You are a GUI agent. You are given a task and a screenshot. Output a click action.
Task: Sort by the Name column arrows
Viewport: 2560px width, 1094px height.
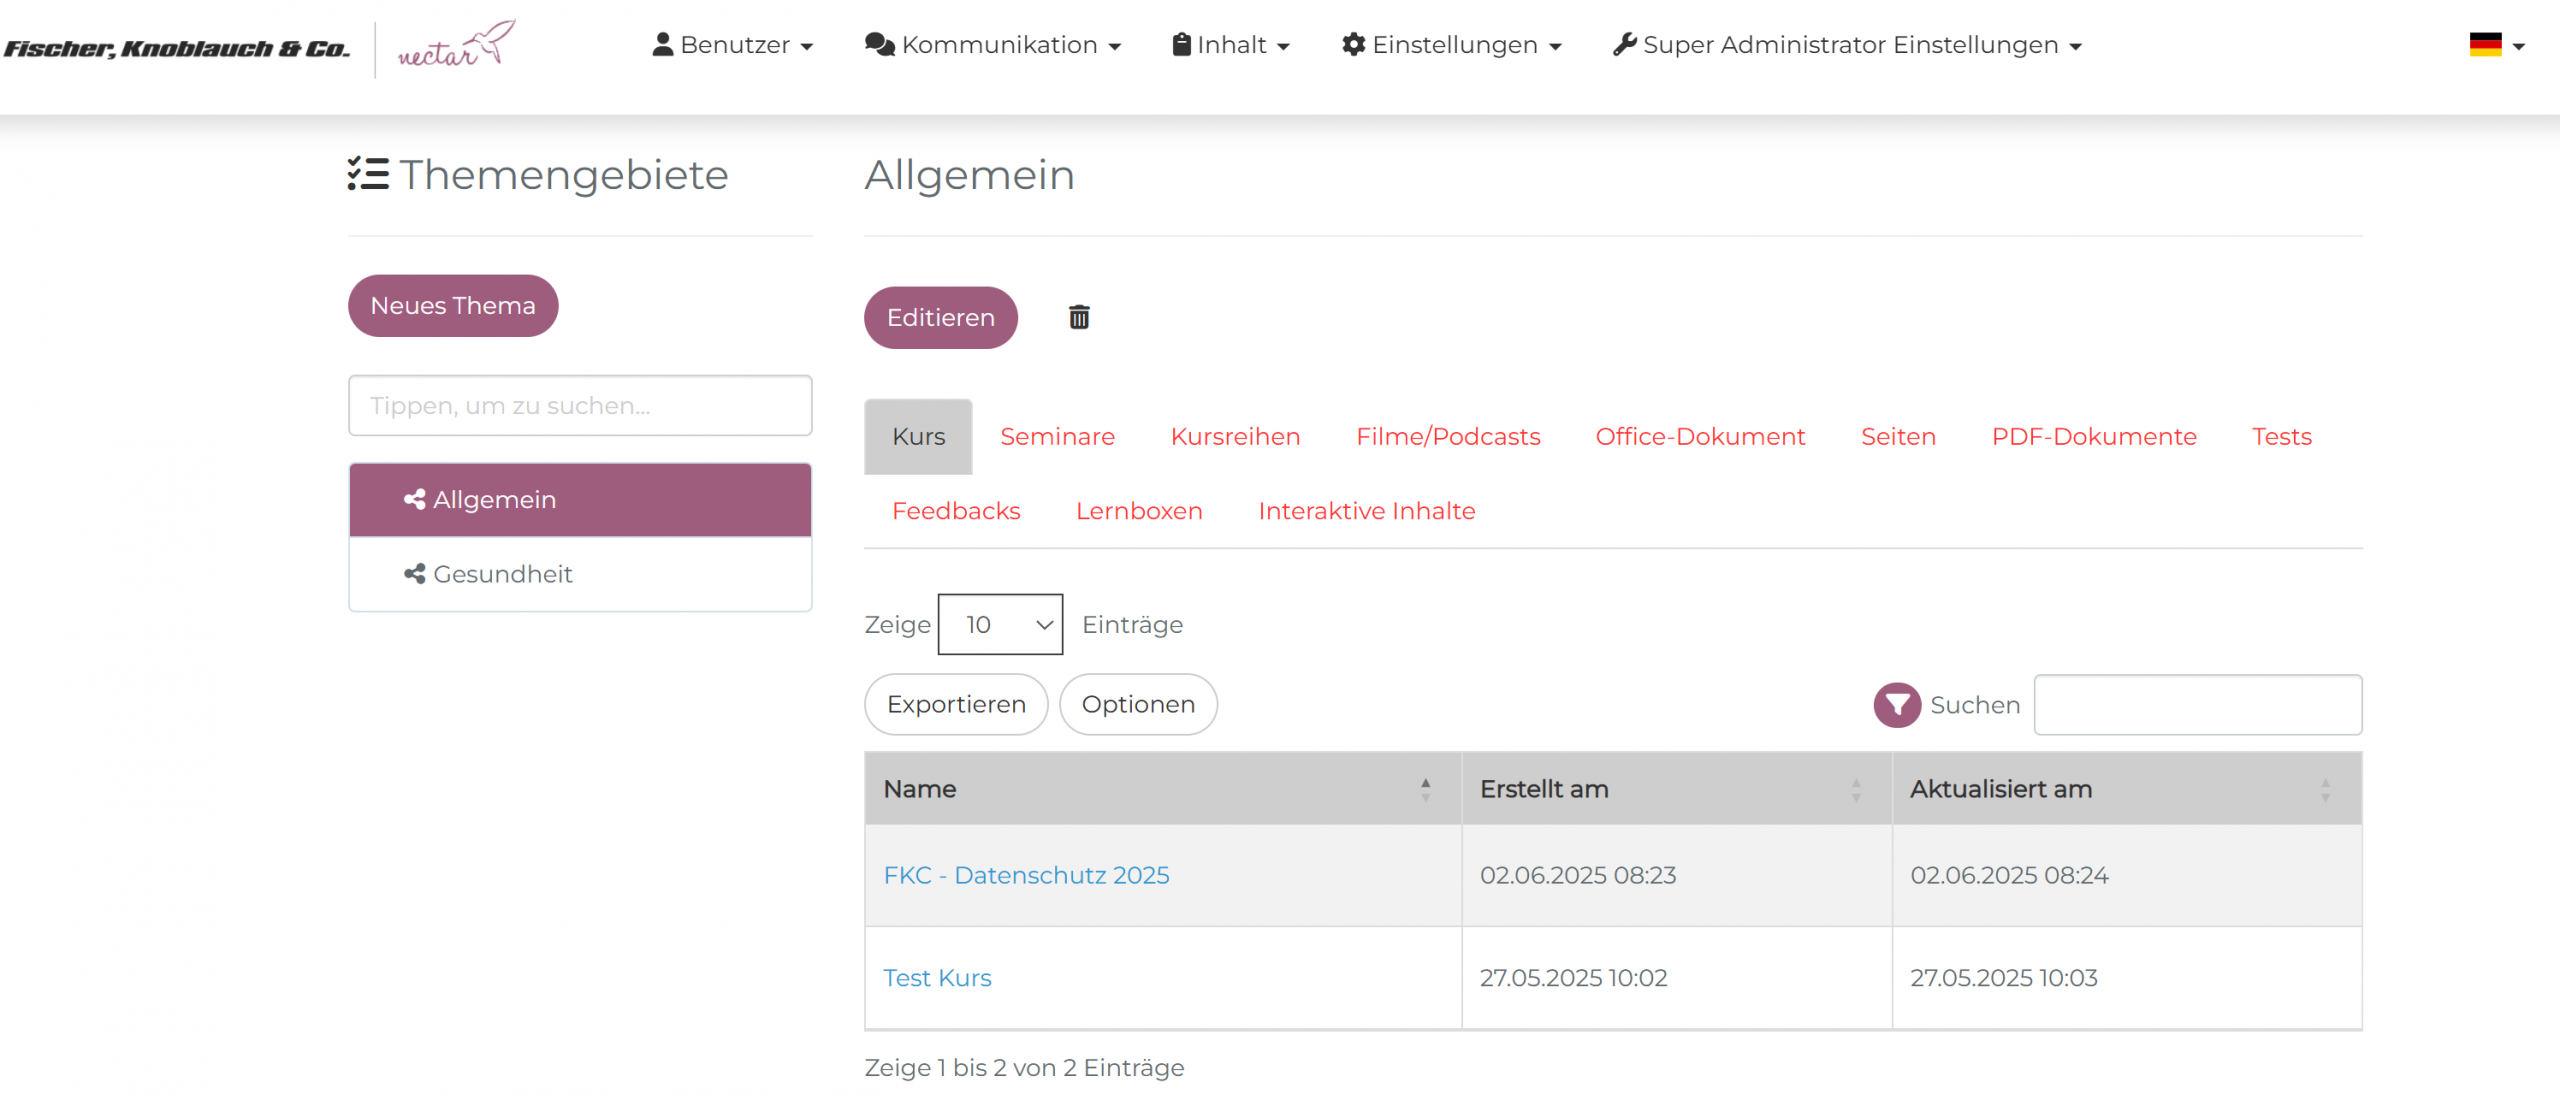[x=1425, y=789]
